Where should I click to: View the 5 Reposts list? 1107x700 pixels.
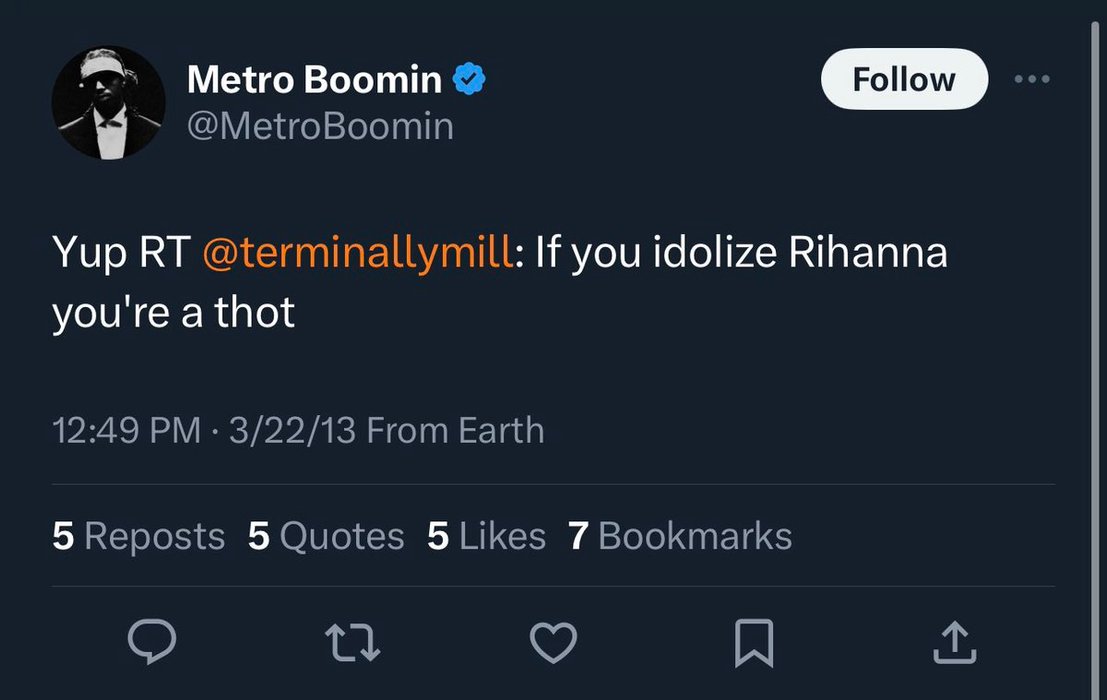click(138, 536)
